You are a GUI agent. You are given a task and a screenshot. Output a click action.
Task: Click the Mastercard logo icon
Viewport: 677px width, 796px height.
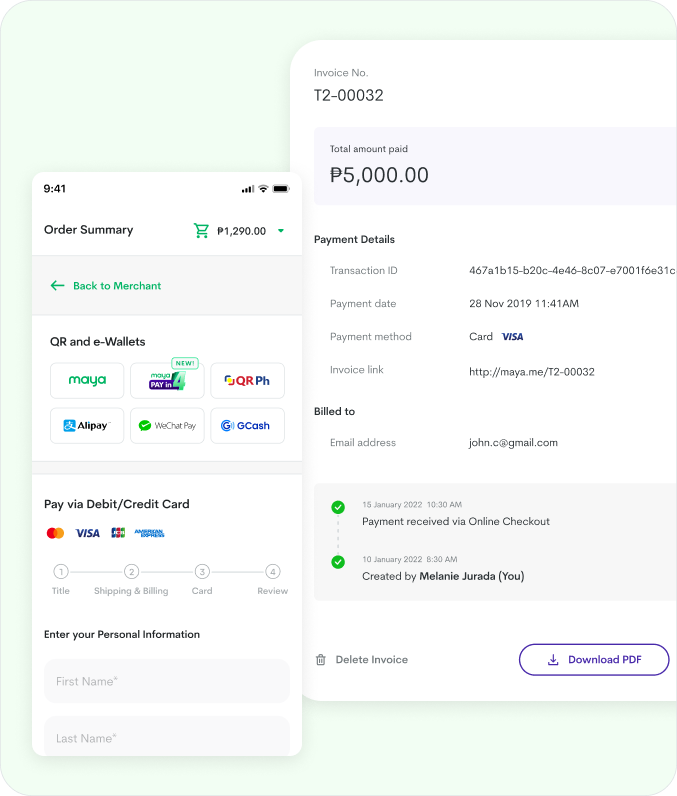pyautogui.click(x=56, y=533)
